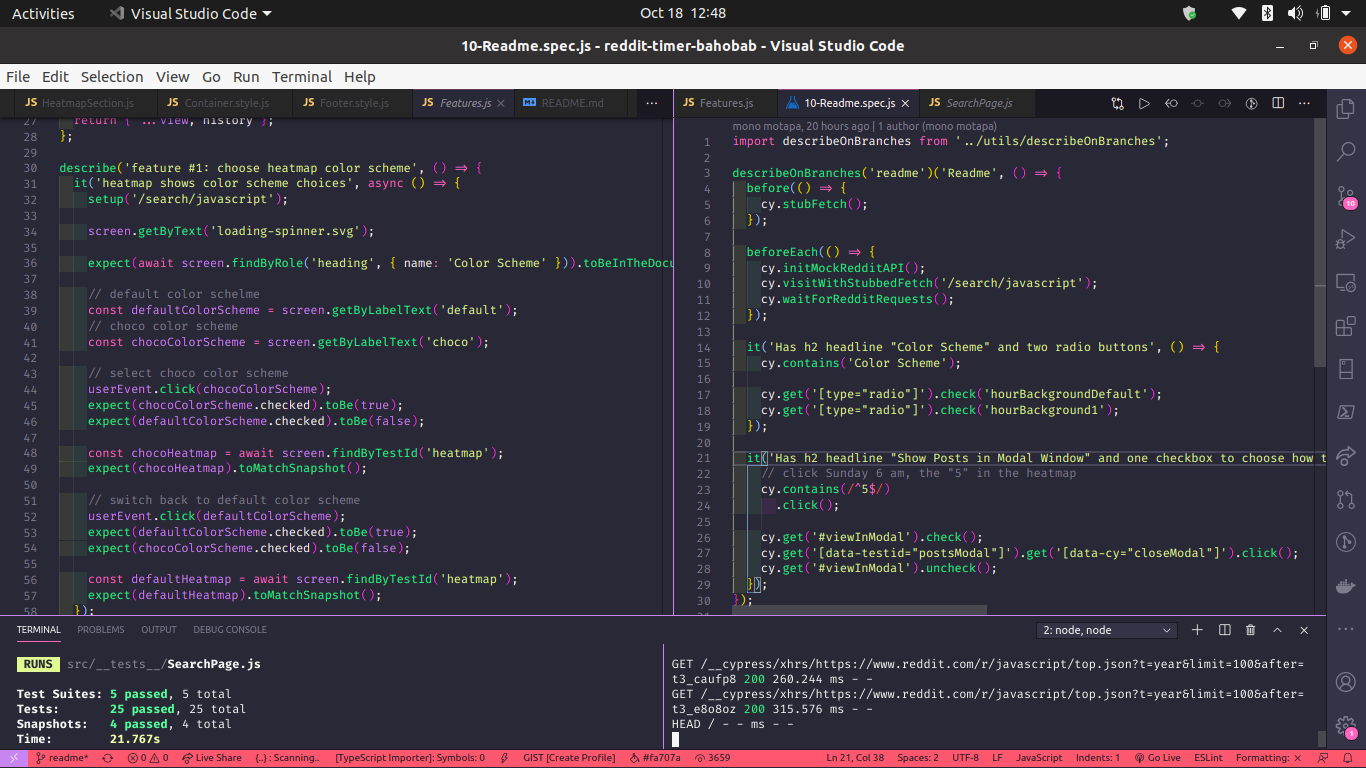Click Ln 21, Col 38 go-to-line item

click(x=855, y=758)
